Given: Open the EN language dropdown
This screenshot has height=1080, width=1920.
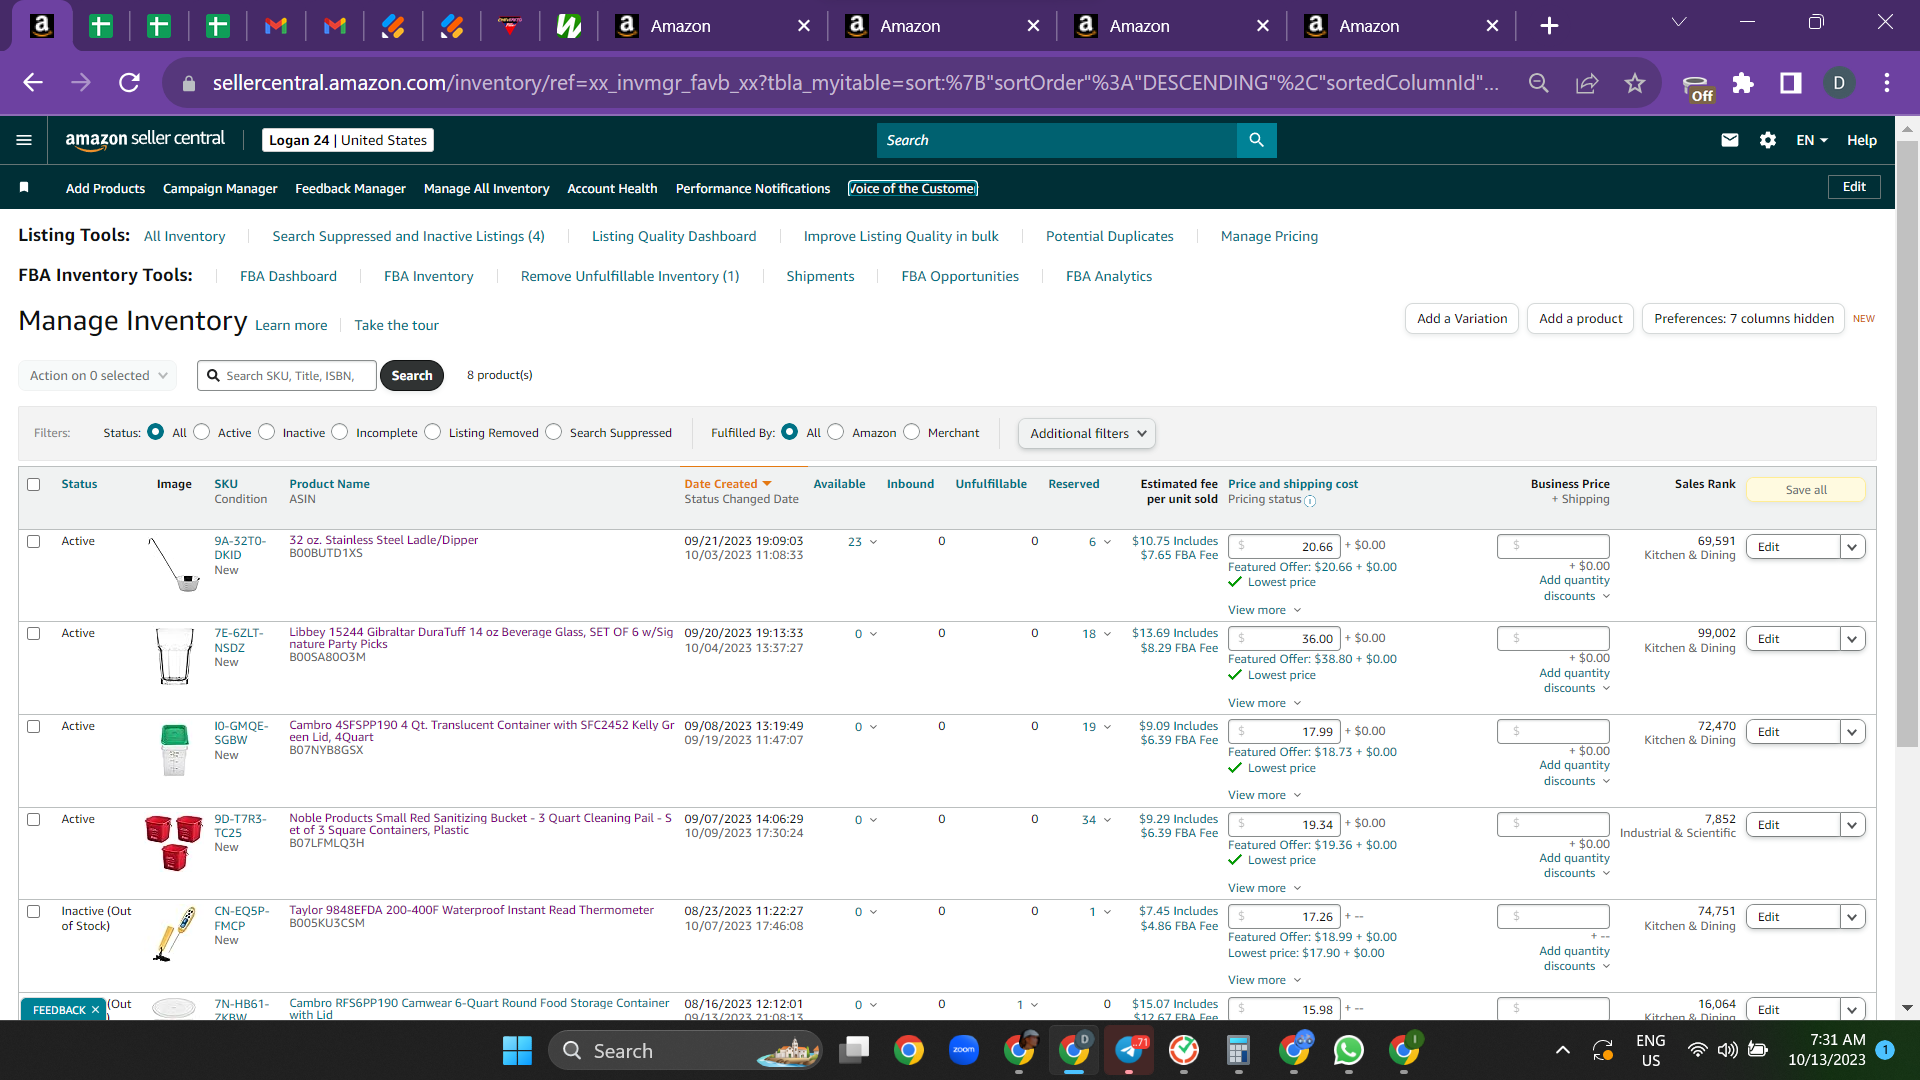Looking at the screenshot, I should 1811,140.
